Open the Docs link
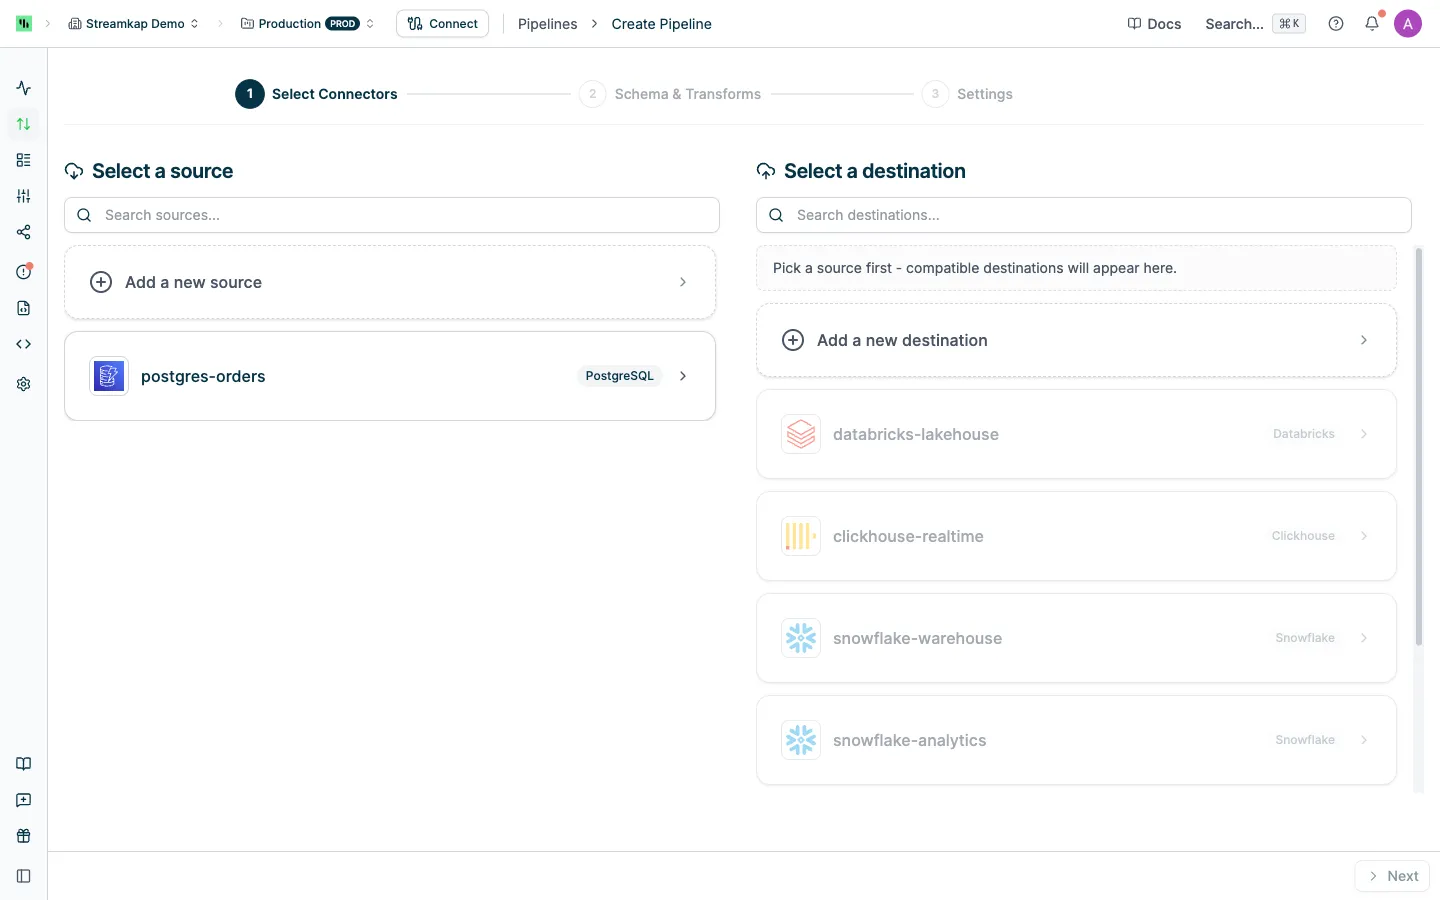 [x=1154, y=24]
